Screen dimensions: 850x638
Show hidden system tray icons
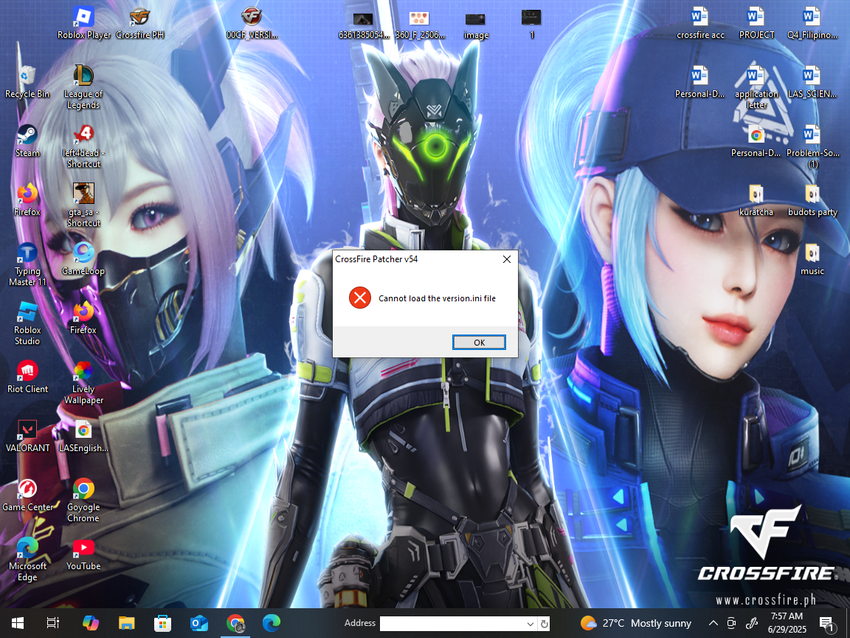click(713, 623)
